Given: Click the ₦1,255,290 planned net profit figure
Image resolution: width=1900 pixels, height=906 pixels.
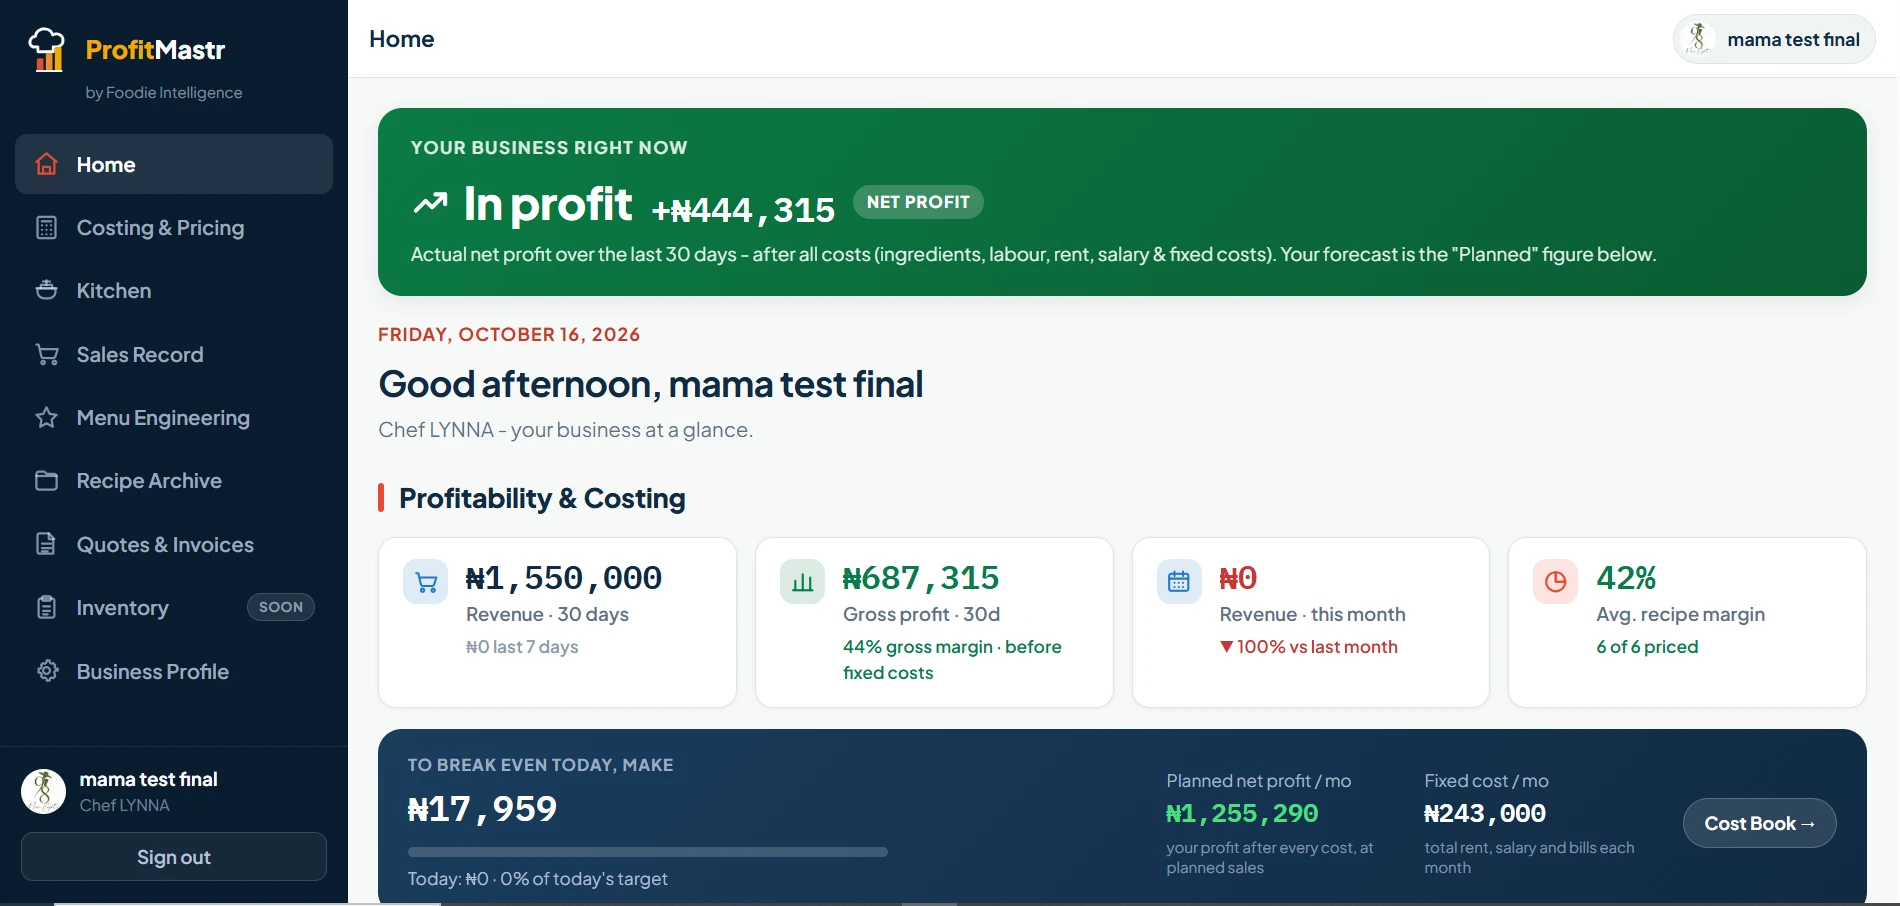Looking at the screenshot, I should tap(1242, 814).
